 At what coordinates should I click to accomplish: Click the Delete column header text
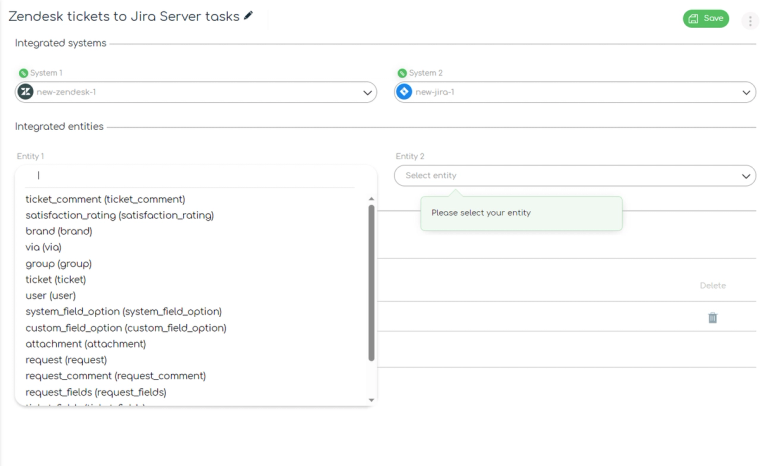coord(712,286)
